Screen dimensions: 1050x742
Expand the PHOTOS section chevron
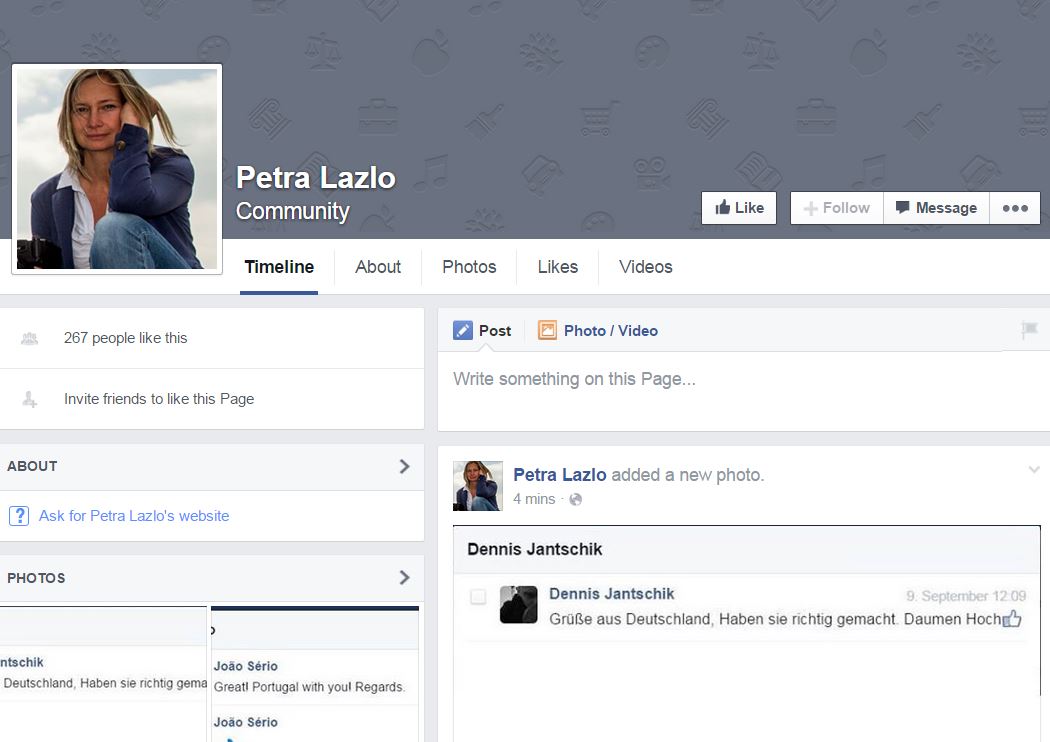[x=404, y=577]
